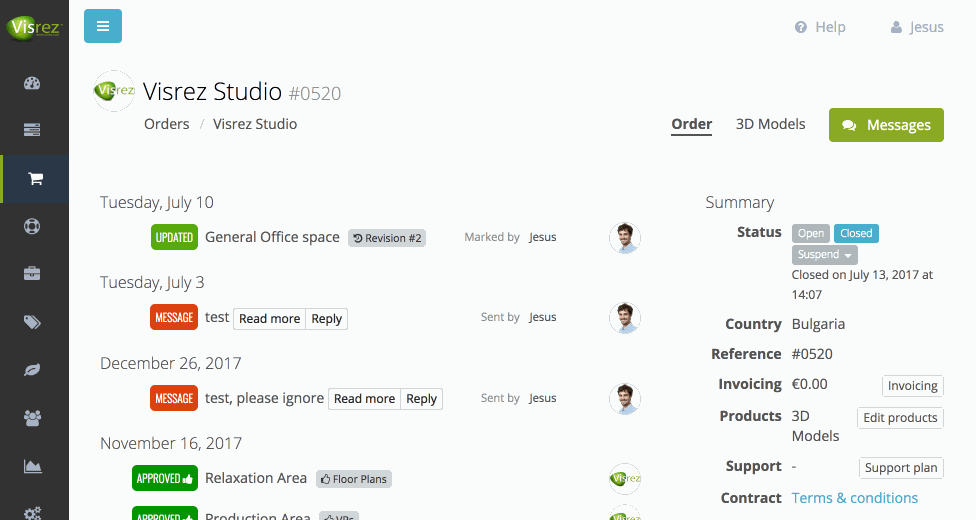This screenshot has height=520, width=976.
Task: Set order status to Open
Action: 810,233
